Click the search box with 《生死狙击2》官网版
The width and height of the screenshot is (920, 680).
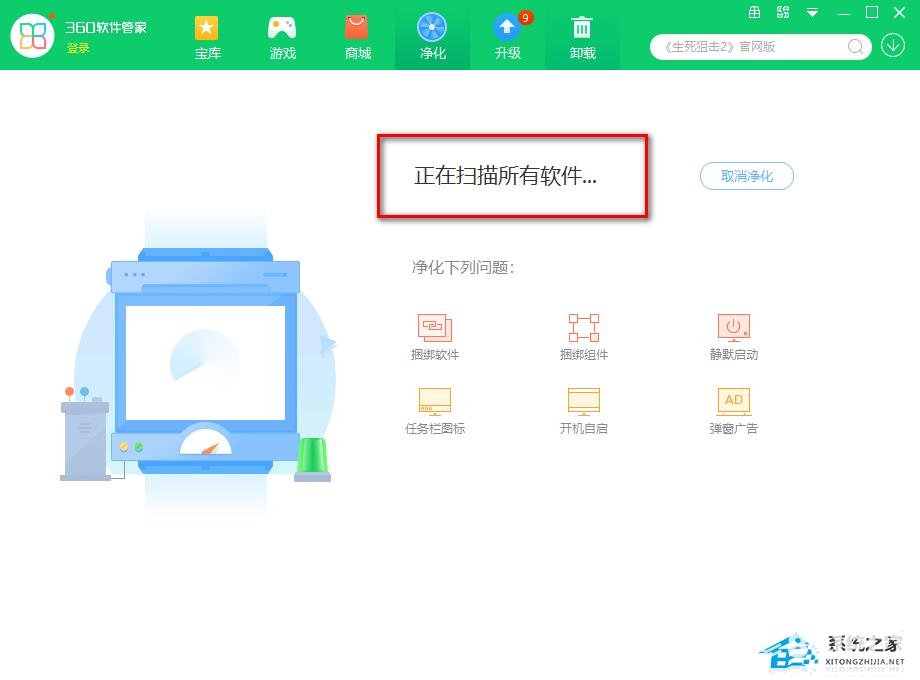751,46
